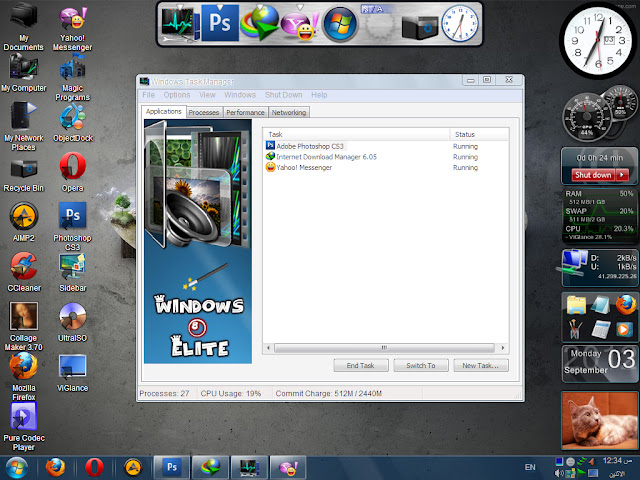Viewport: 640px width, 480px height.
Task: Open UltraISO desktop icon
Action: tap(72, 322)
